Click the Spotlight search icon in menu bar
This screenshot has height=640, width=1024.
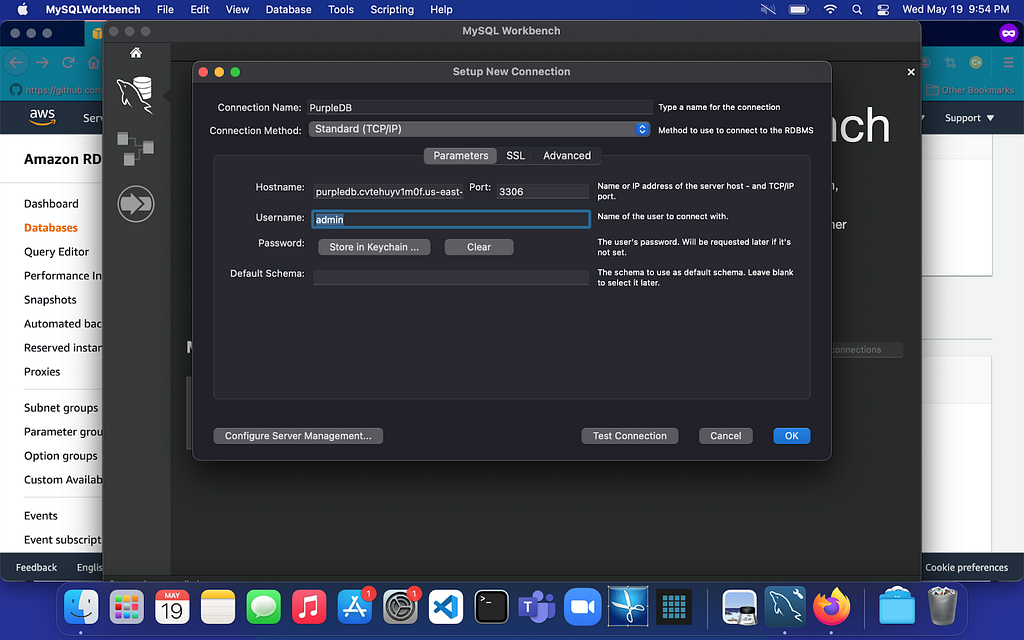(857, 10)
